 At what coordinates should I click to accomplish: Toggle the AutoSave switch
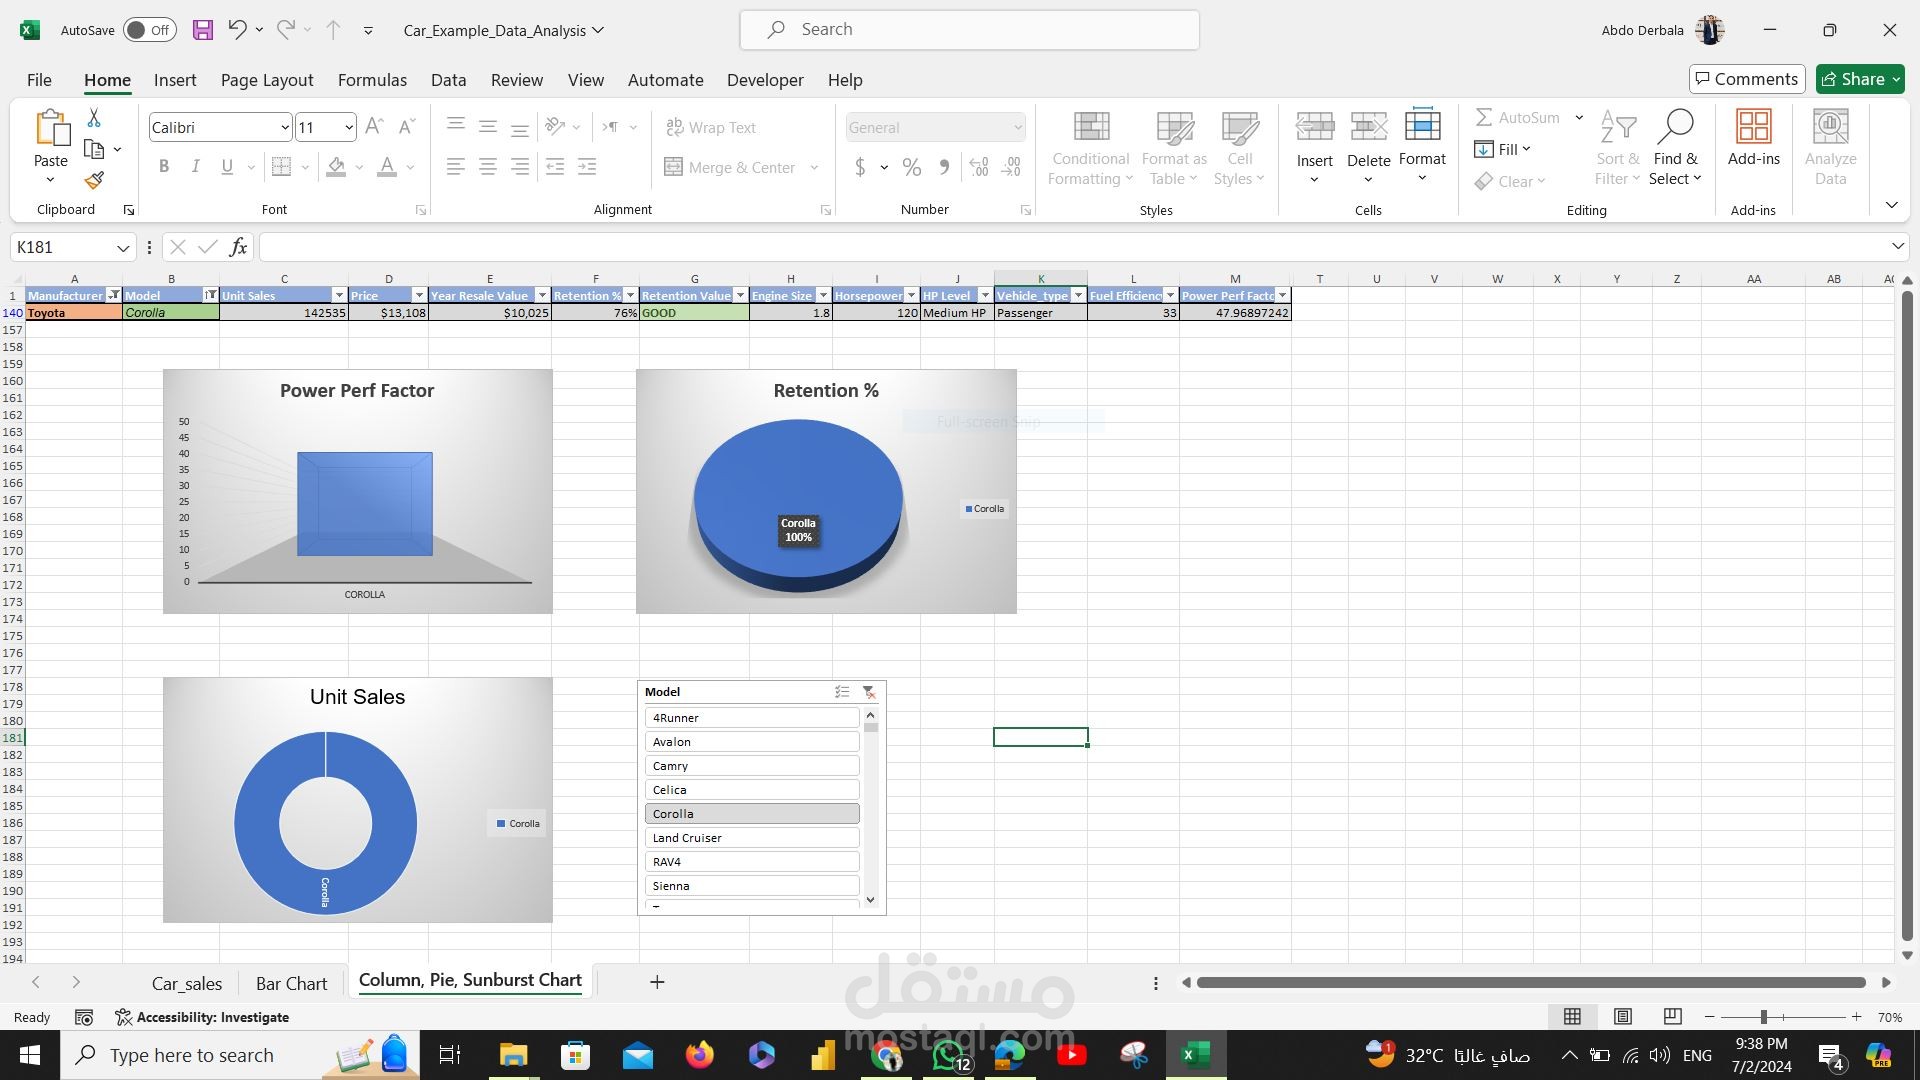150,30
